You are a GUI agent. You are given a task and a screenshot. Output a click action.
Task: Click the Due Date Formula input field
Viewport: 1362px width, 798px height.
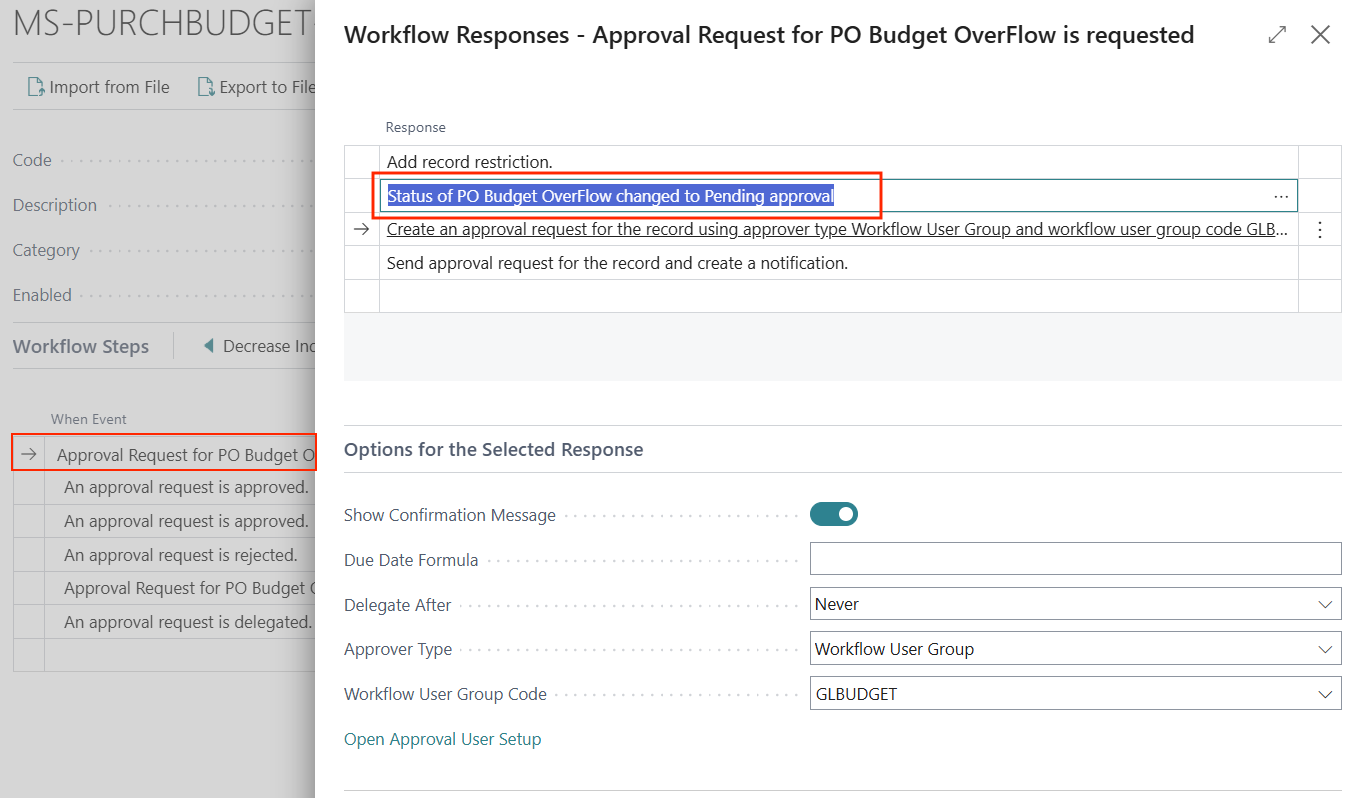click(1075, 559)
